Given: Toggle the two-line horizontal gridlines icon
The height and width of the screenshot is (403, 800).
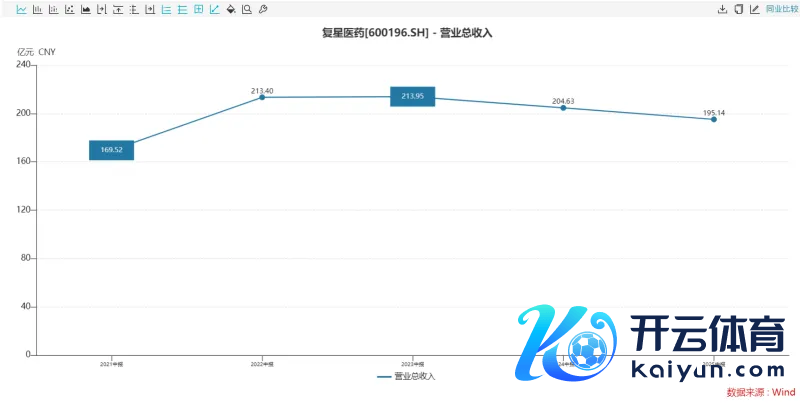Looking at the screenshot, I should coord(166,9).
